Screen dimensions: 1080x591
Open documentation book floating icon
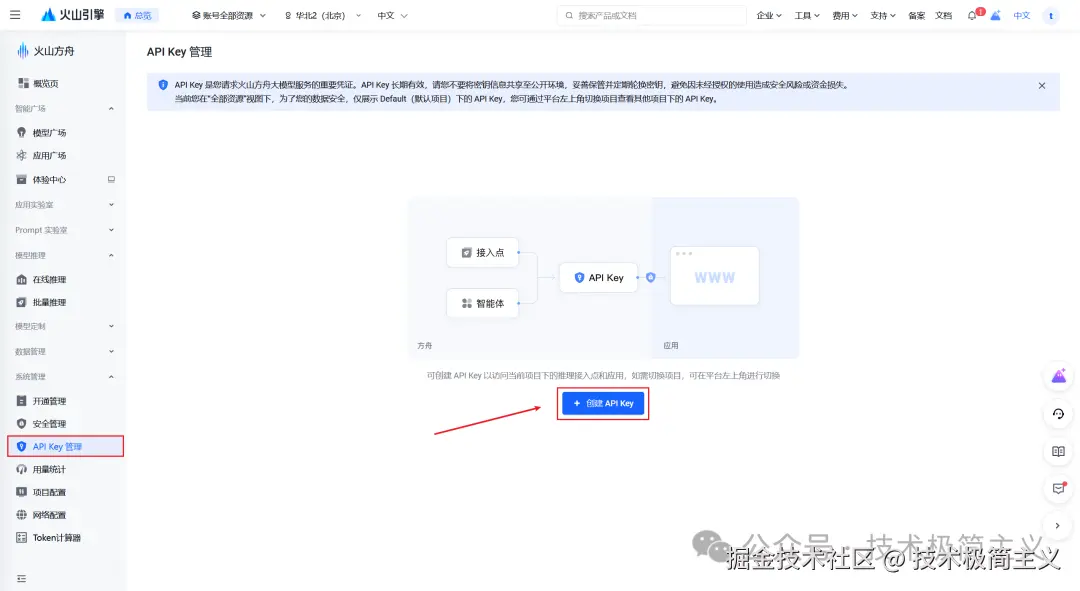1059,451
